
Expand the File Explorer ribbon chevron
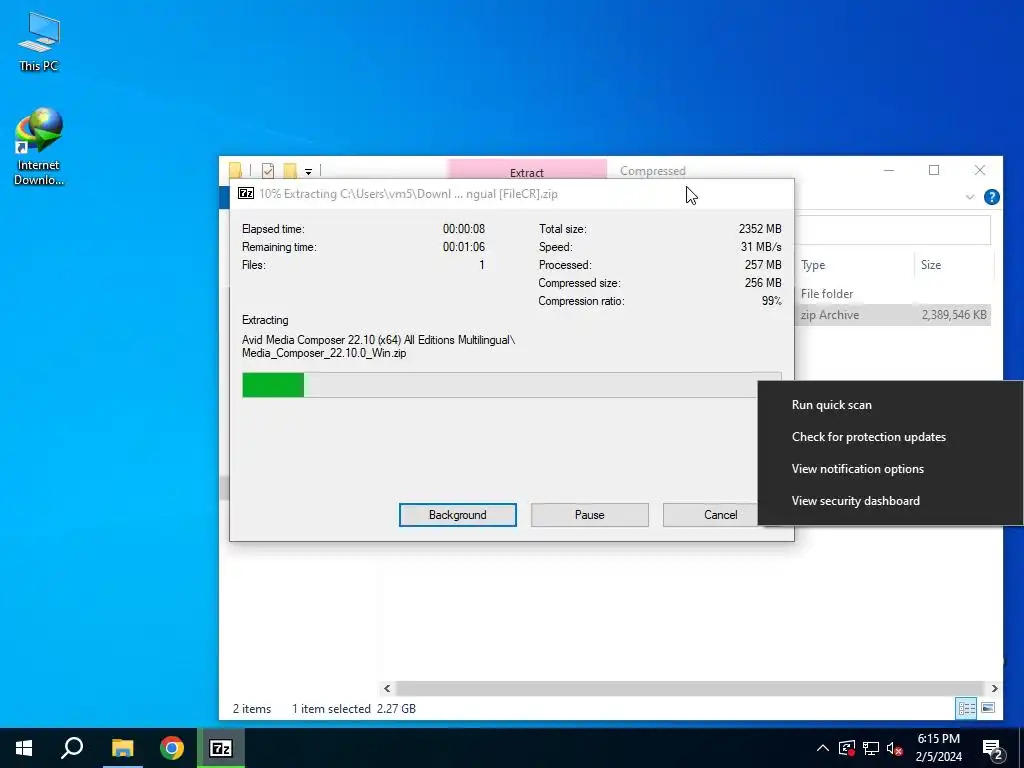(x=970, y=197)
